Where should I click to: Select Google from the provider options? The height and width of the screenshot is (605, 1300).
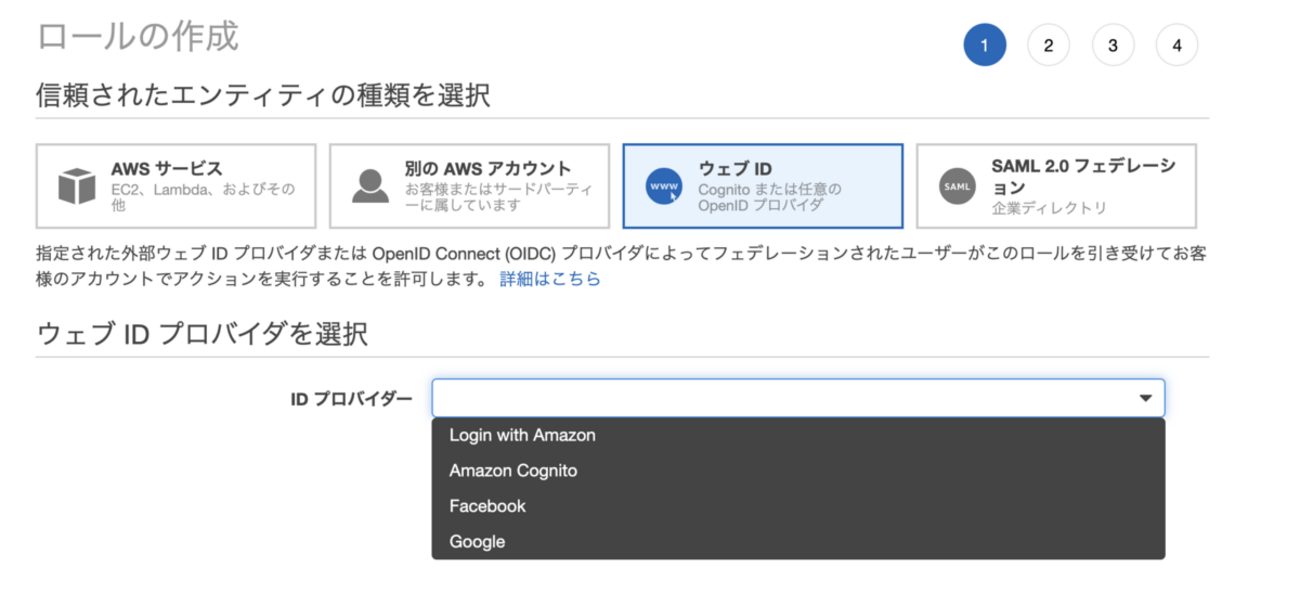(x=478, y=542)
